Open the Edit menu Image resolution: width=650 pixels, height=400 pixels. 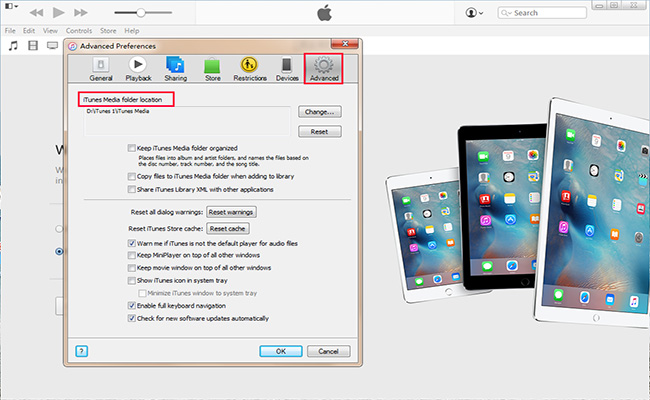click(x=29, y=31)
